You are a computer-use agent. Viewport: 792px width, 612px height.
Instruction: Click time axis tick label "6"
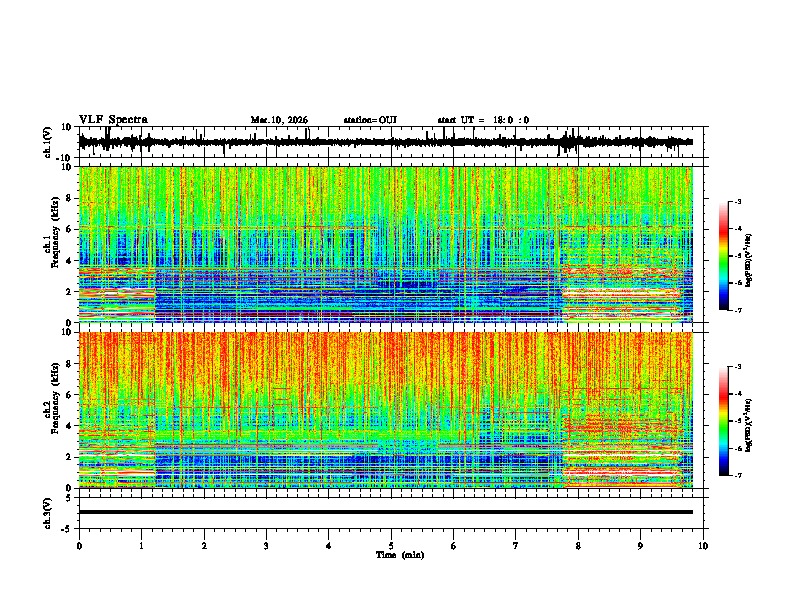point(453,546)
